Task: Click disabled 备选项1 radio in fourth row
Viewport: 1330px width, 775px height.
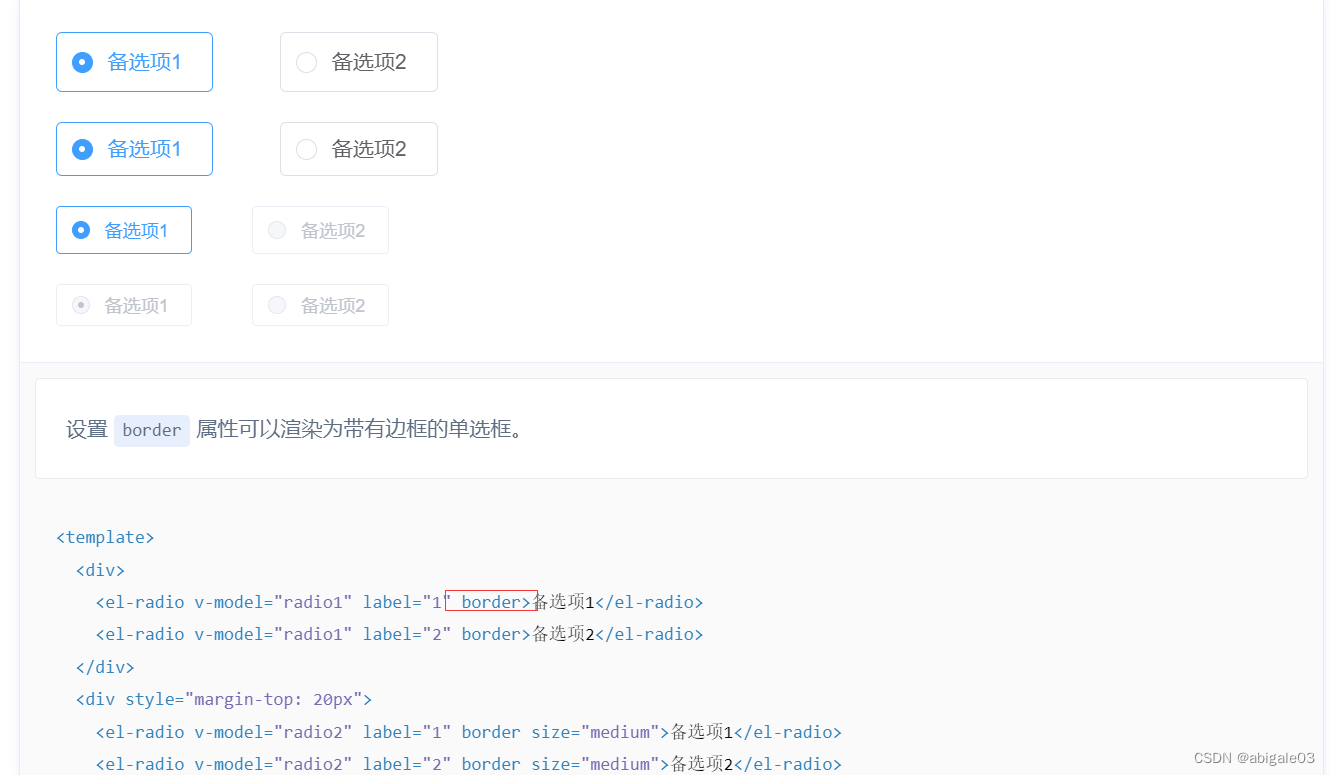Action: click(x=124, y=305)
